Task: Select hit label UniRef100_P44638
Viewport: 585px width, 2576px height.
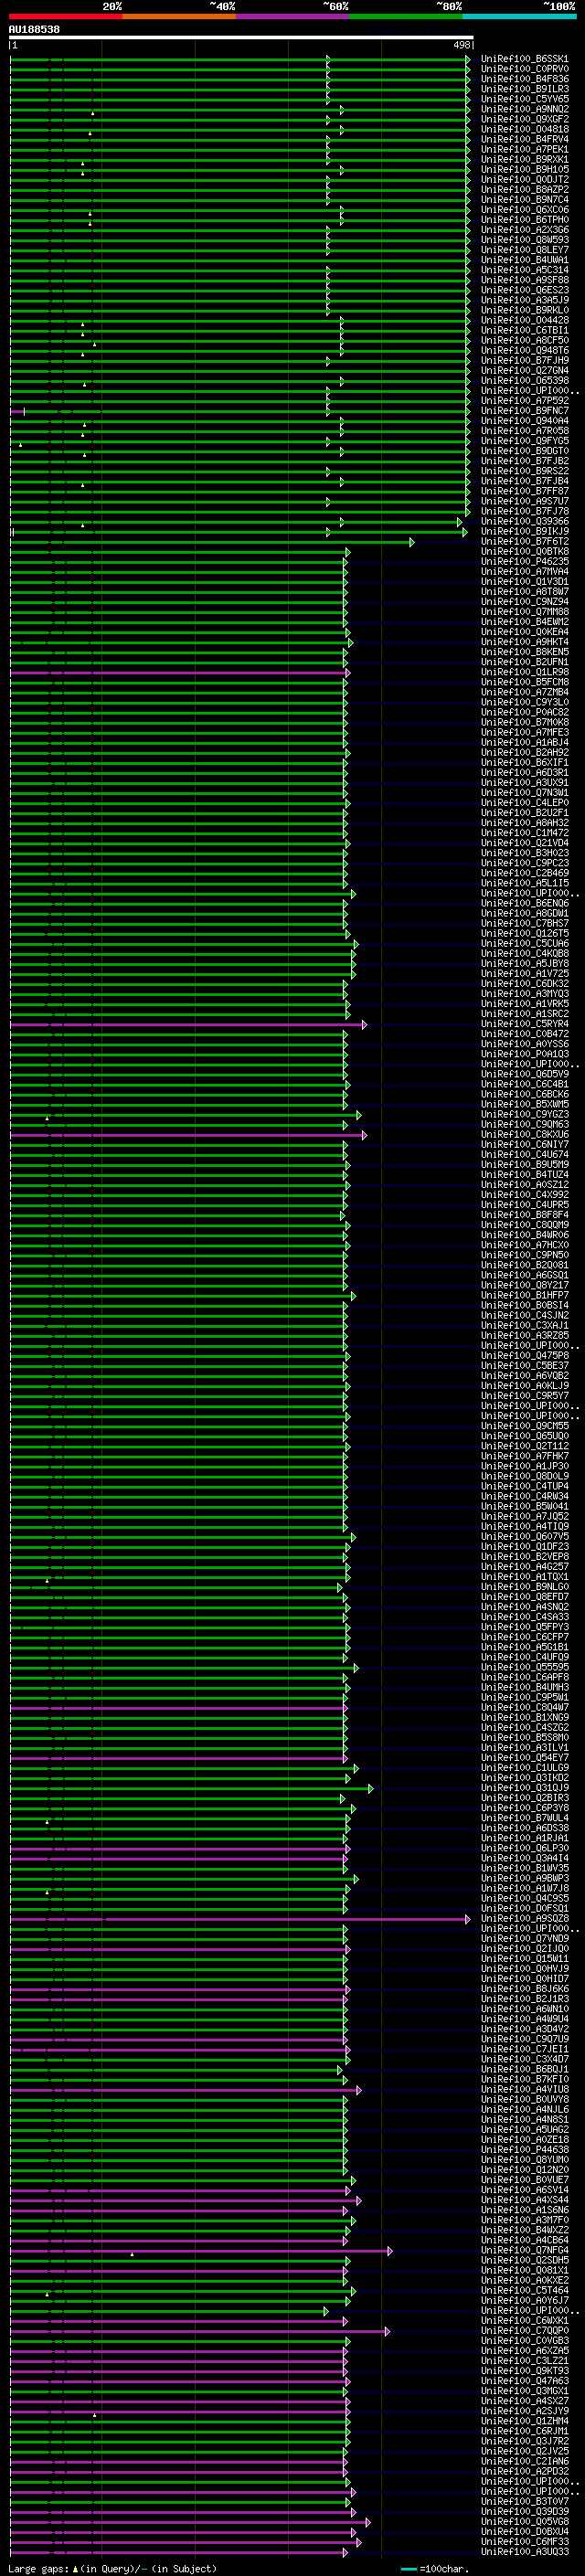Action: 524,2149
